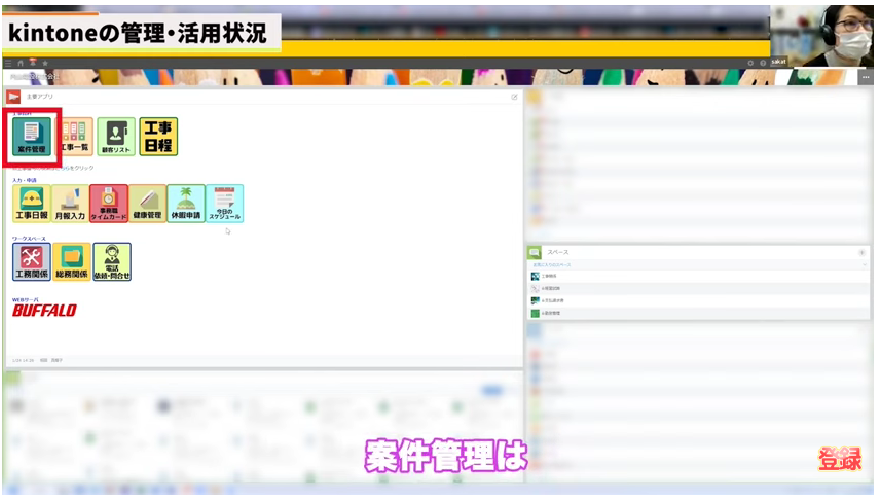This screenshot has height=495, width=874.
Task: Open the 月報入力 app tile
Action: (x=70, y=203)
